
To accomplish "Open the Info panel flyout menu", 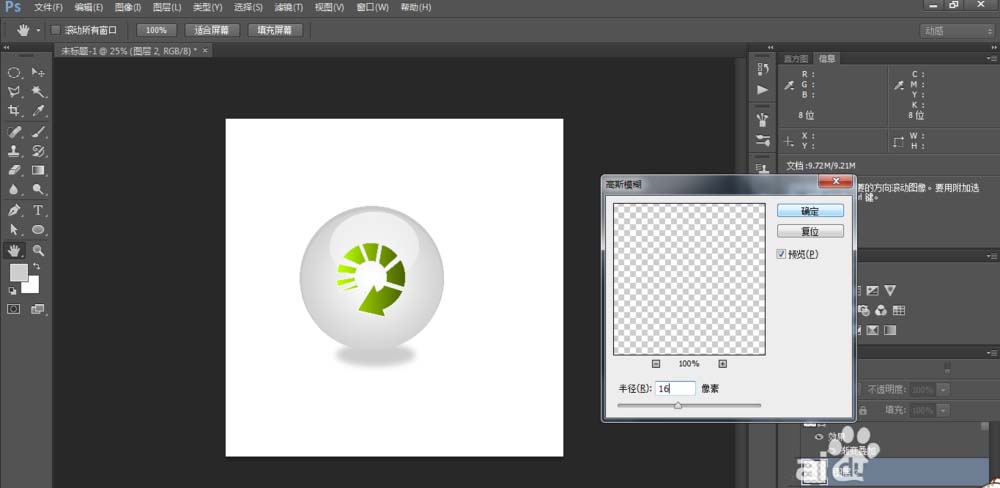I will pyautogui.click(x=990, y=58).
